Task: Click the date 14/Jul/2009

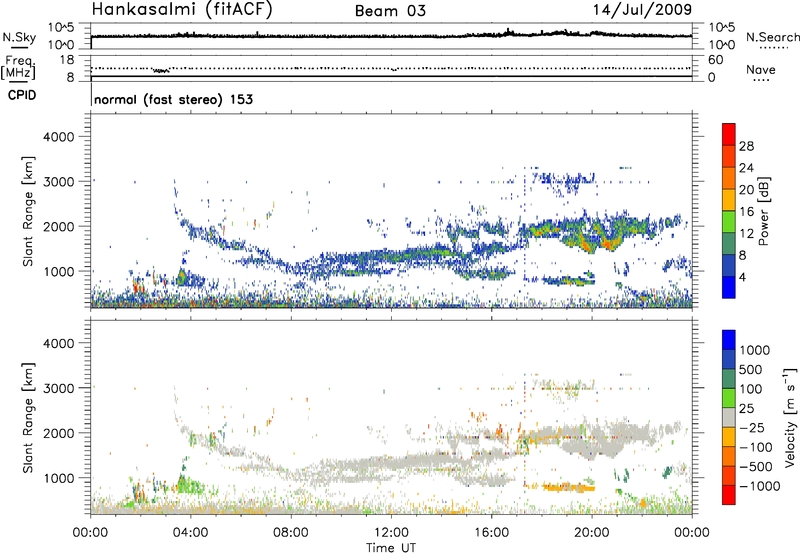Action: click(642, 9)
